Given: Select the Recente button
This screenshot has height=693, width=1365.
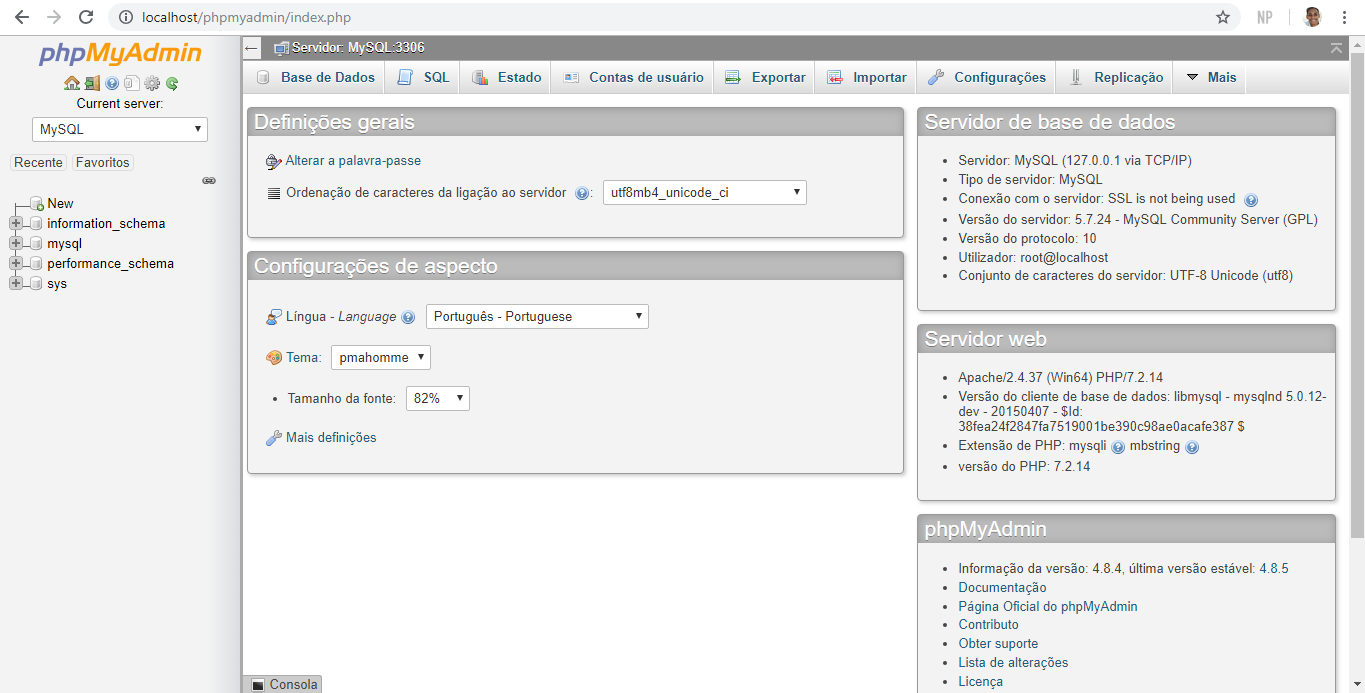Looking at the screenshot, I should point(37,162).
